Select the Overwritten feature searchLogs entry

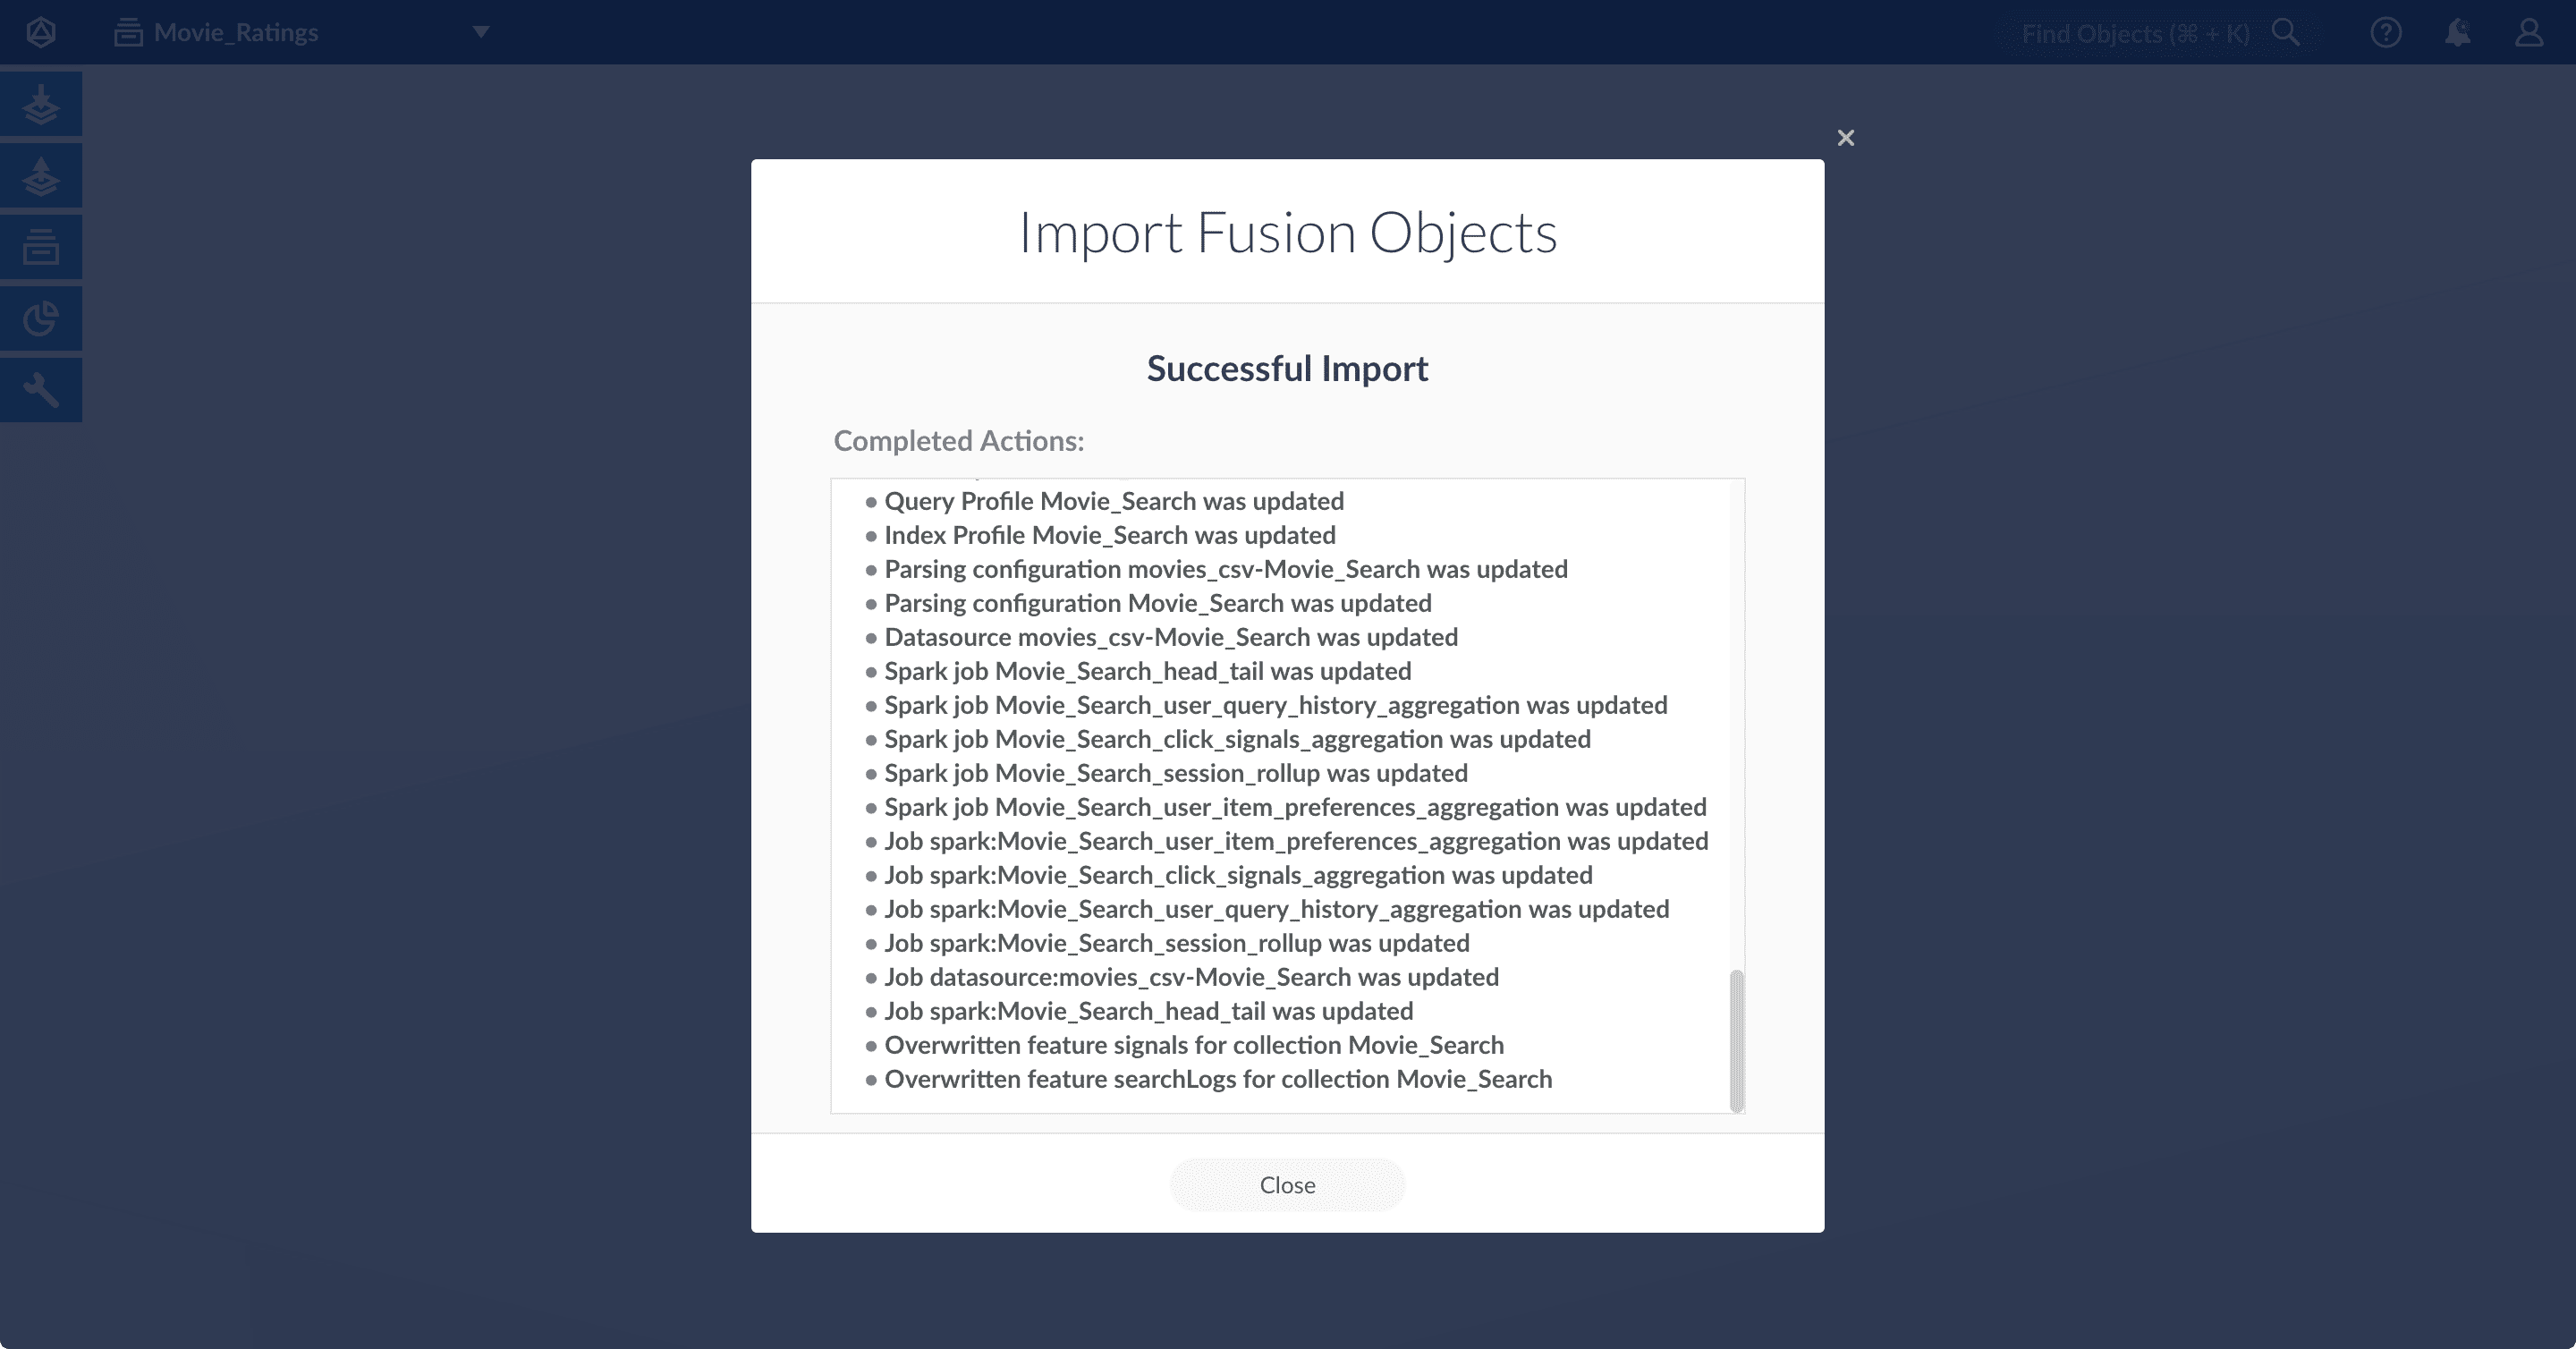[1218, 1079]
